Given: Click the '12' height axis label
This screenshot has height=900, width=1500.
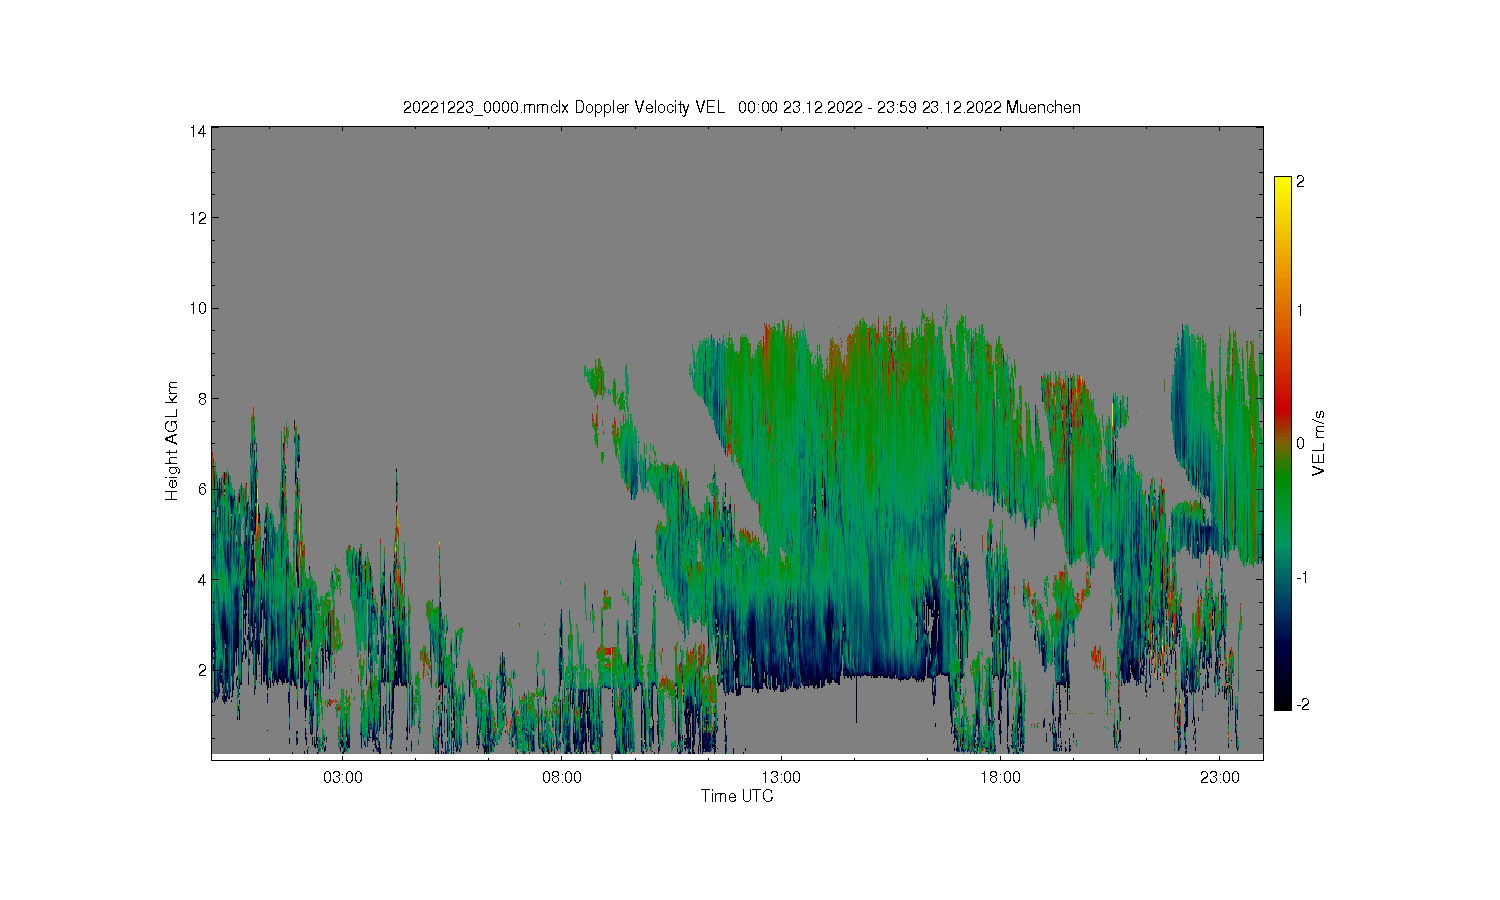Looking at the screenshot, I should click(x=198, y=218).
